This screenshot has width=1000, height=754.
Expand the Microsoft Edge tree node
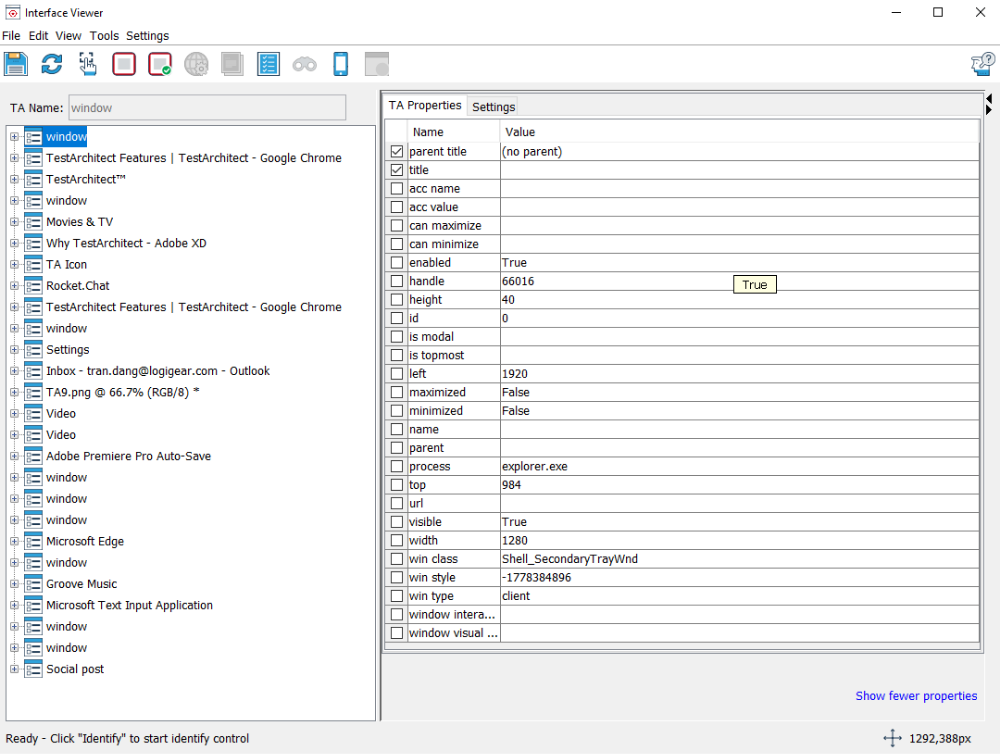point(14,542)
